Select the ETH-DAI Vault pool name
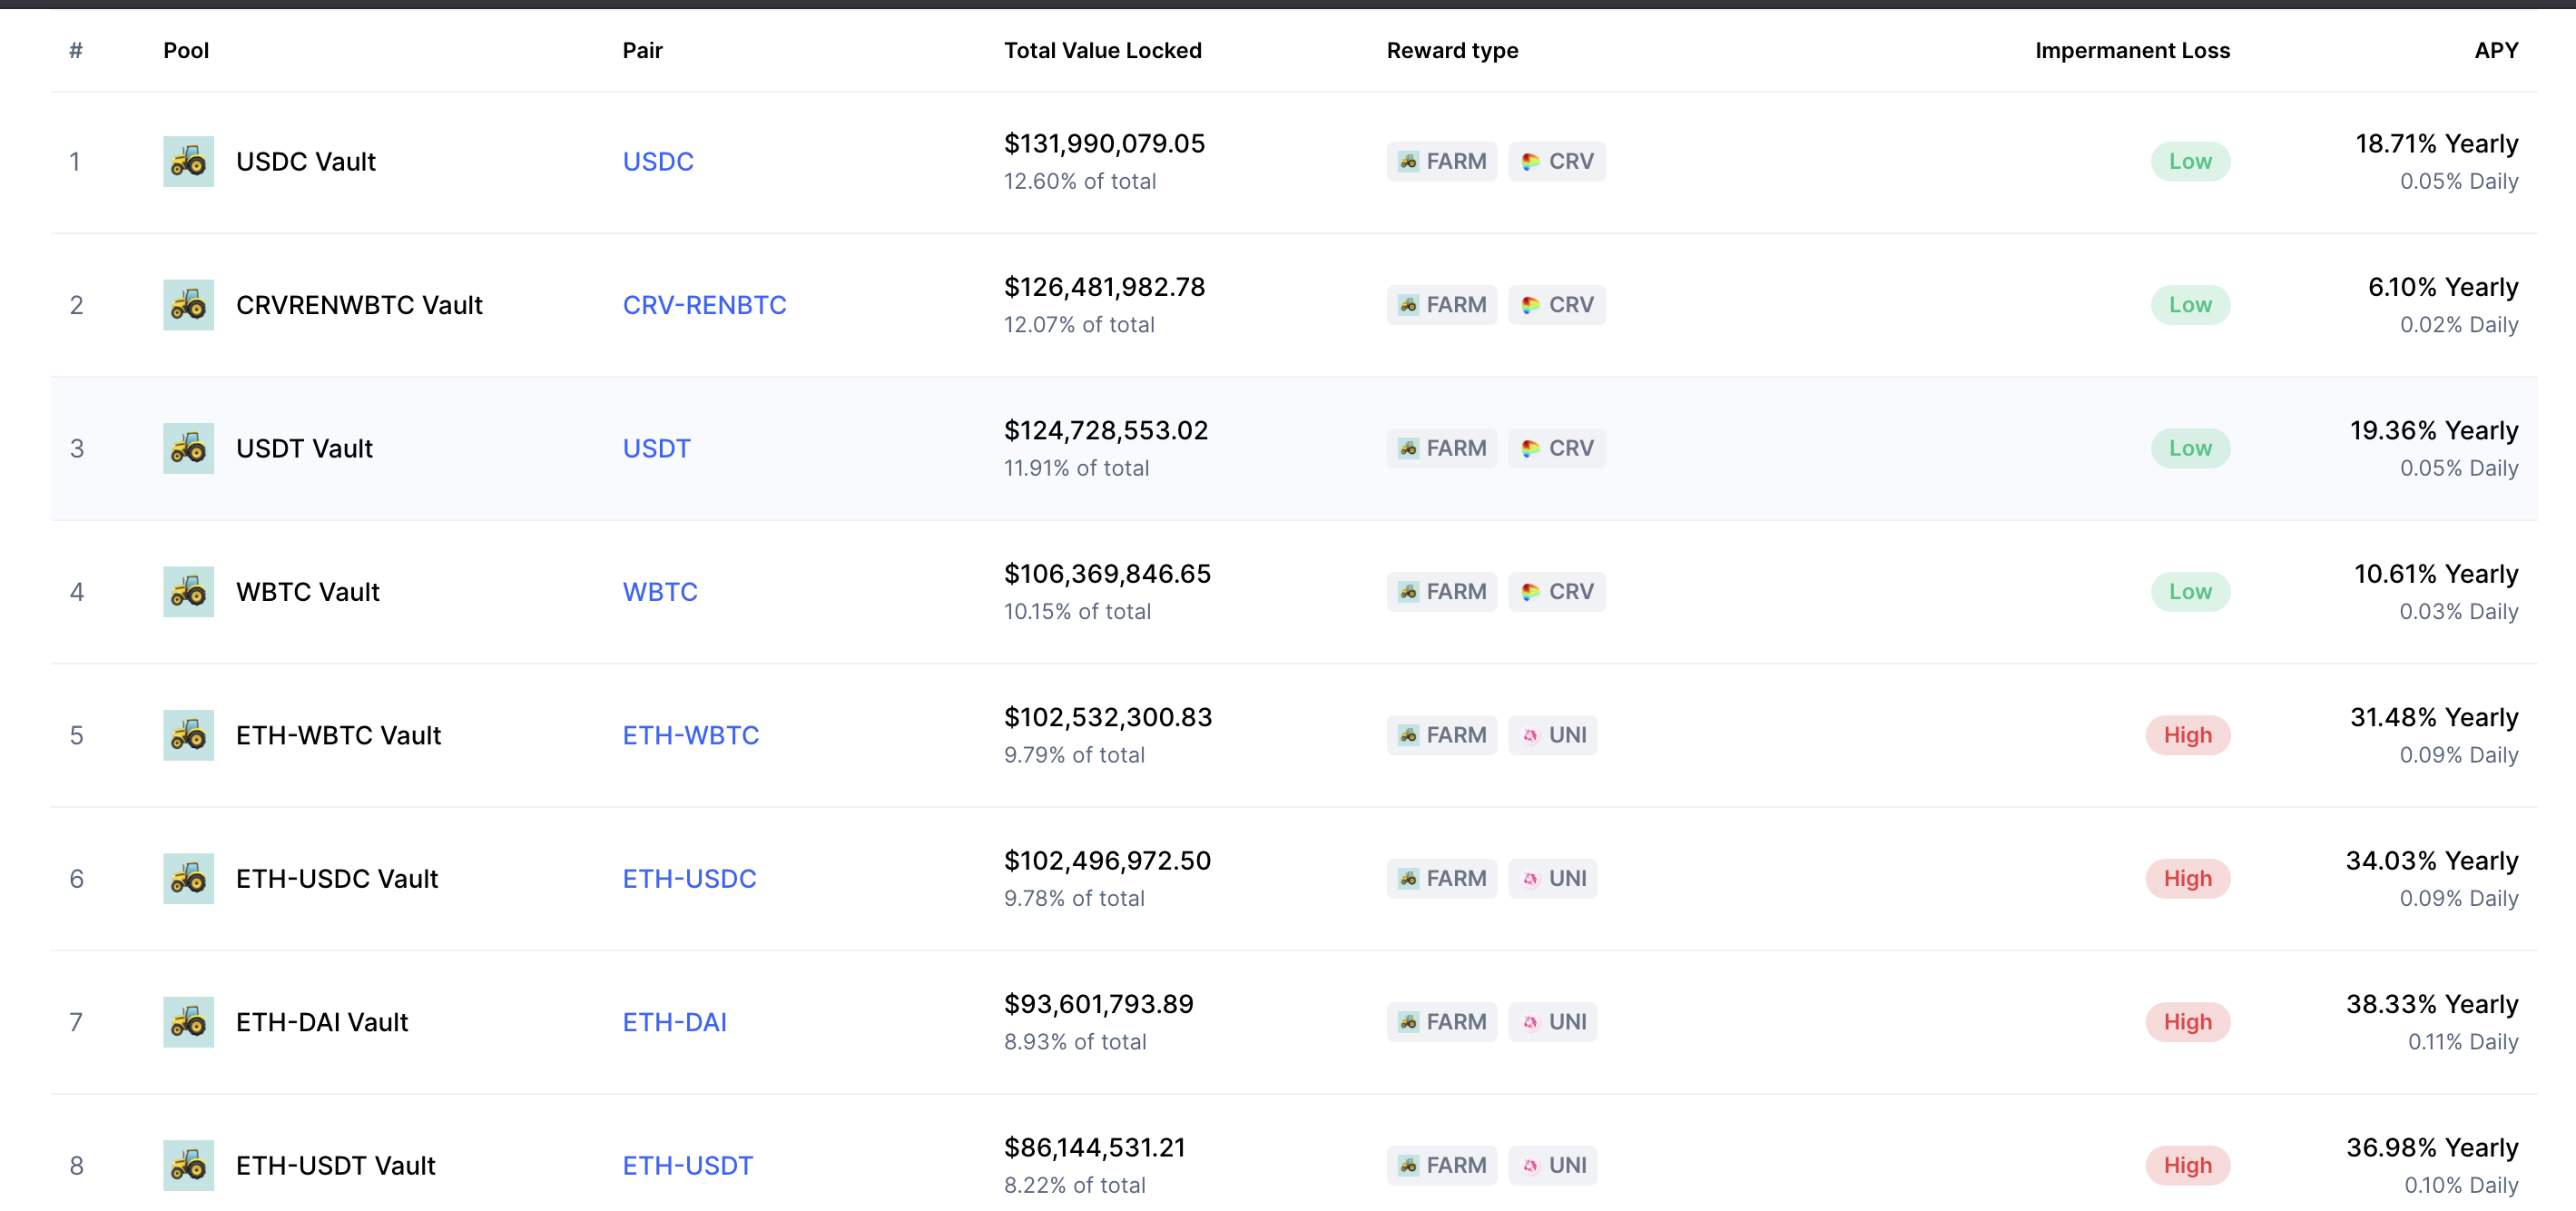Image resolution: width=2576 pixels, height=1211 pixels. 322,1022
